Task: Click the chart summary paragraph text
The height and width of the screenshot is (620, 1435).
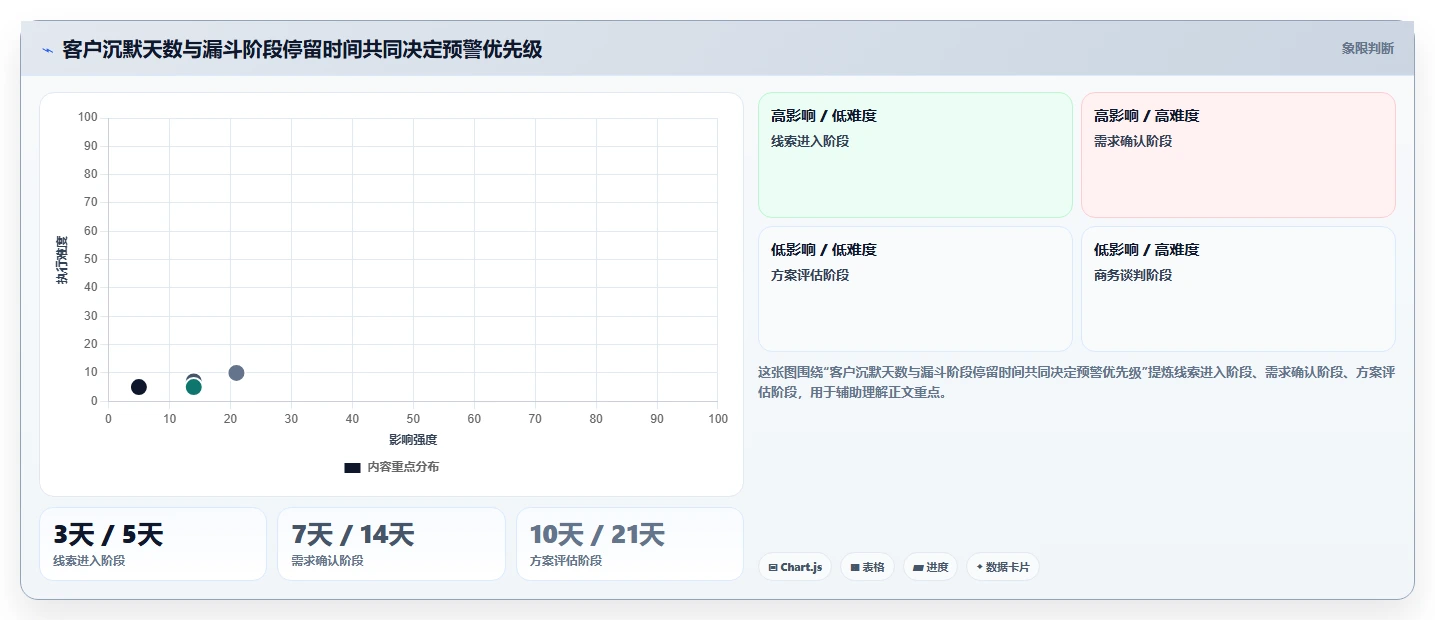Action: coord(1076,382)
